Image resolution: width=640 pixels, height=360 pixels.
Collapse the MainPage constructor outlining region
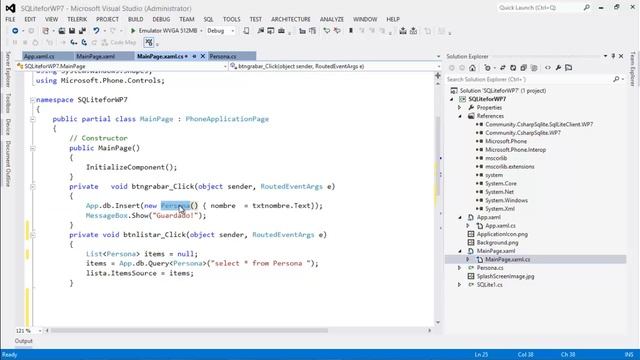point(33,148)
